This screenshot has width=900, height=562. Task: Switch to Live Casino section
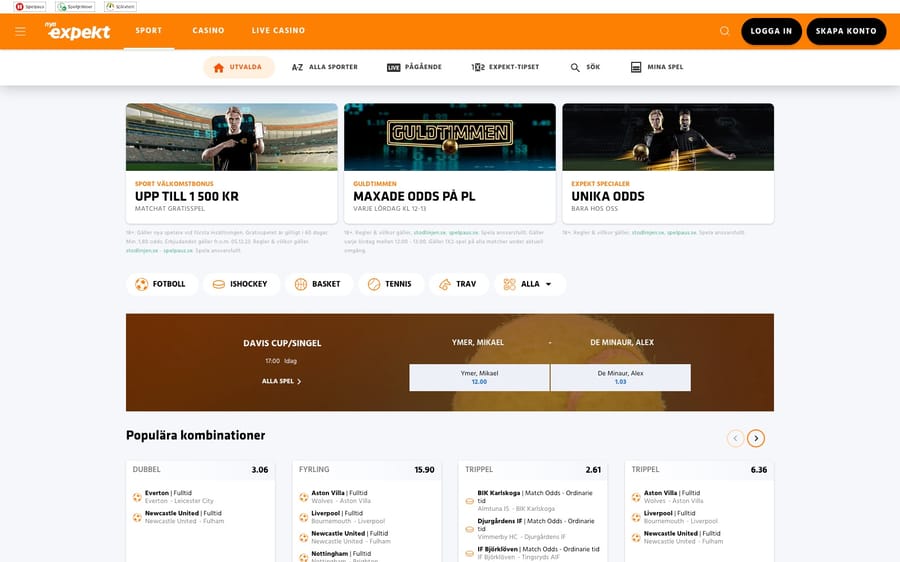(278, 30)
